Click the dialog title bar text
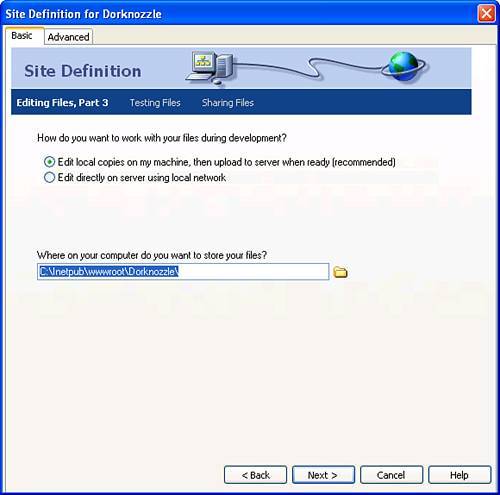The width and height of the screenshot is (500, 495). click(84, 14)
